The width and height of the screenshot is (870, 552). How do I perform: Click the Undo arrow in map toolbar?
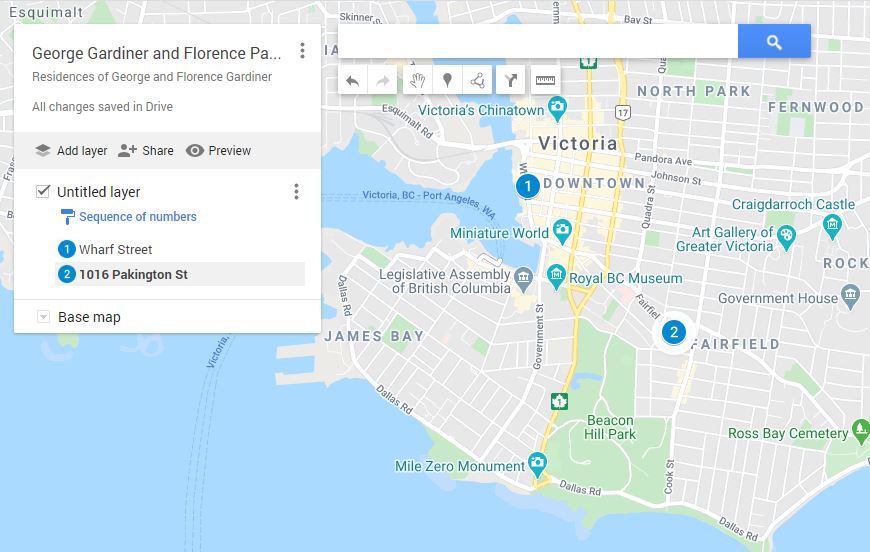click(x=352, y=81)
